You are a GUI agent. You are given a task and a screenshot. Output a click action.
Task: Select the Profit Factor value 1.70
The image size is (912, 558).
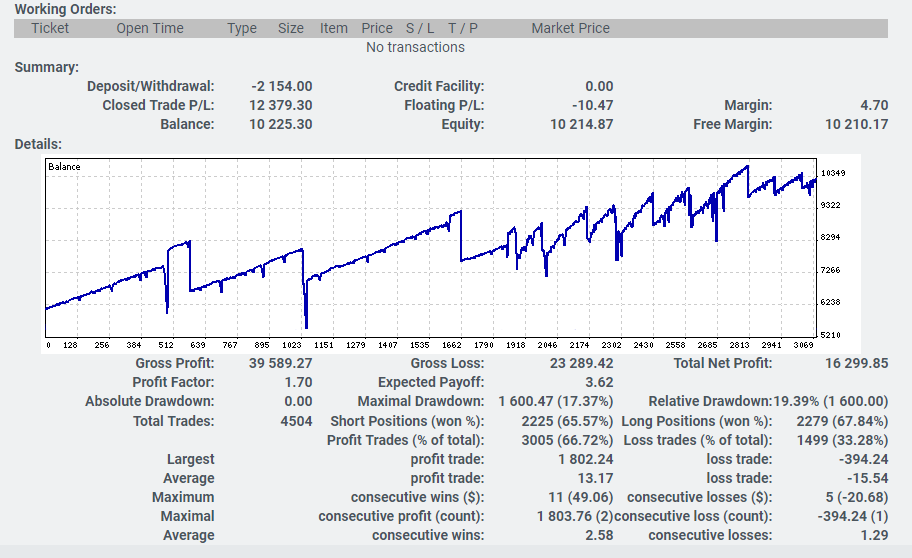coord(298,382)
